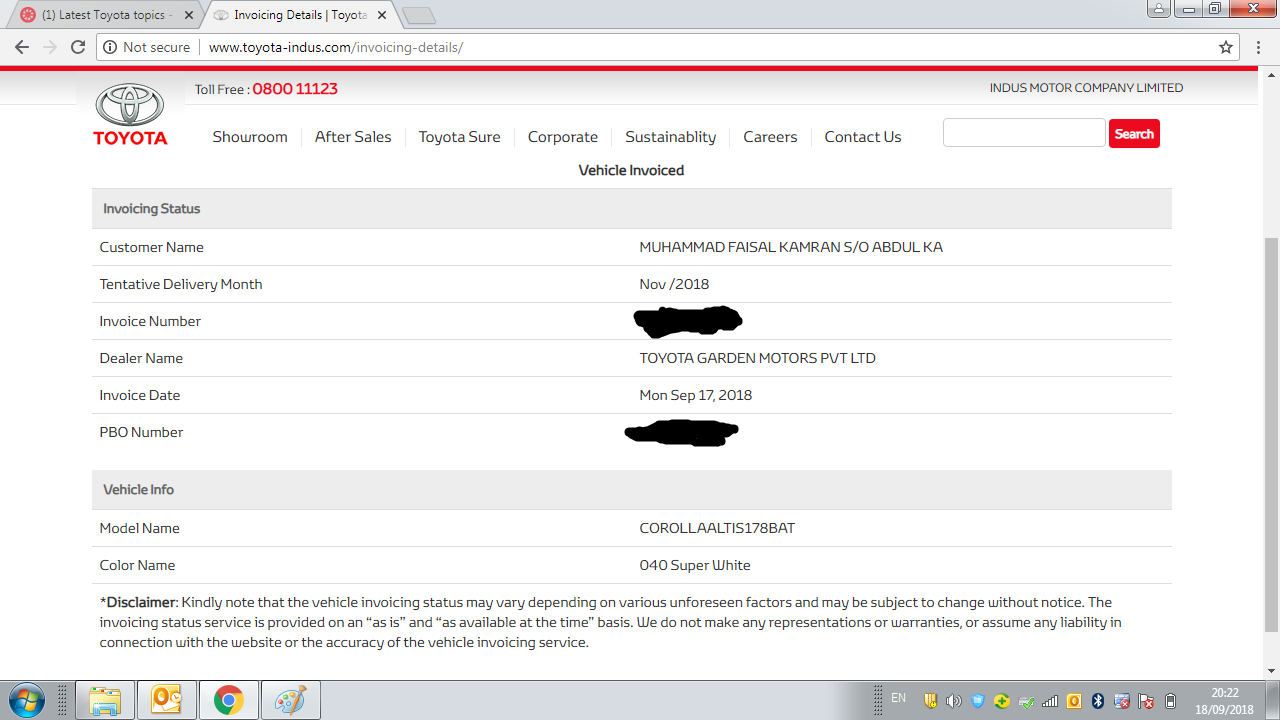Click the 040 Super White color value

[695, 565]
